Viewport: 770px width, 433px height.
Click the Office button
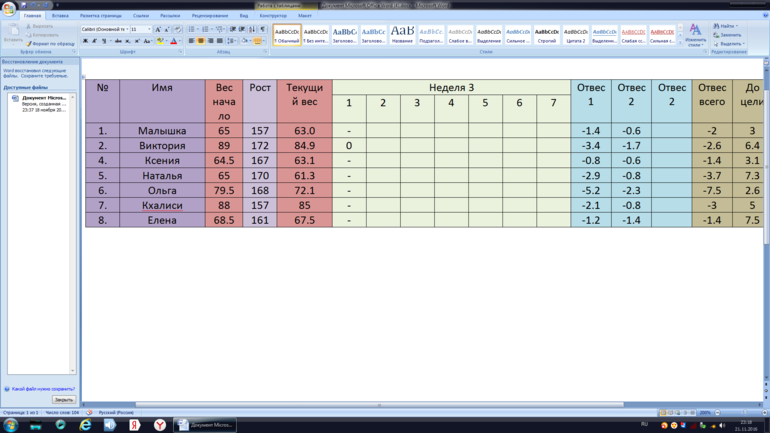(x=9, y=8)
